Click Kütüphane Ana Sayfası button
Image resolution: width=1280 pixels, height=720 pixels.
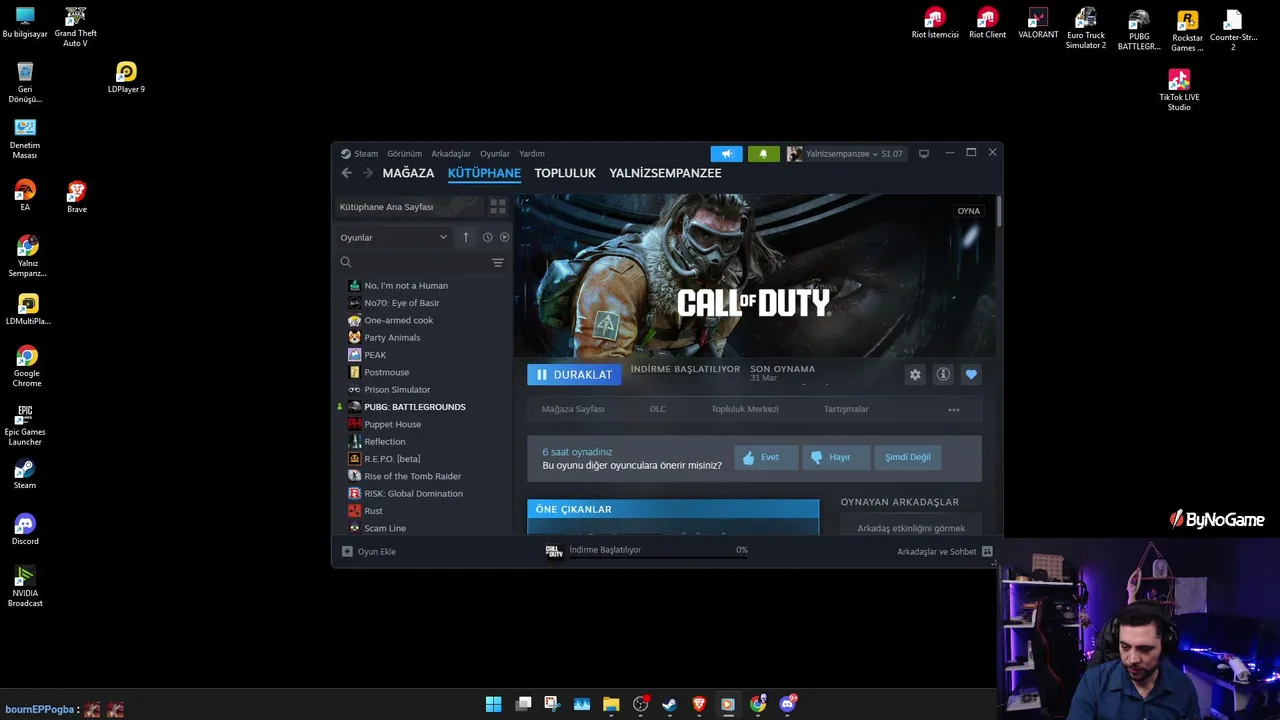tap(410, 207)
